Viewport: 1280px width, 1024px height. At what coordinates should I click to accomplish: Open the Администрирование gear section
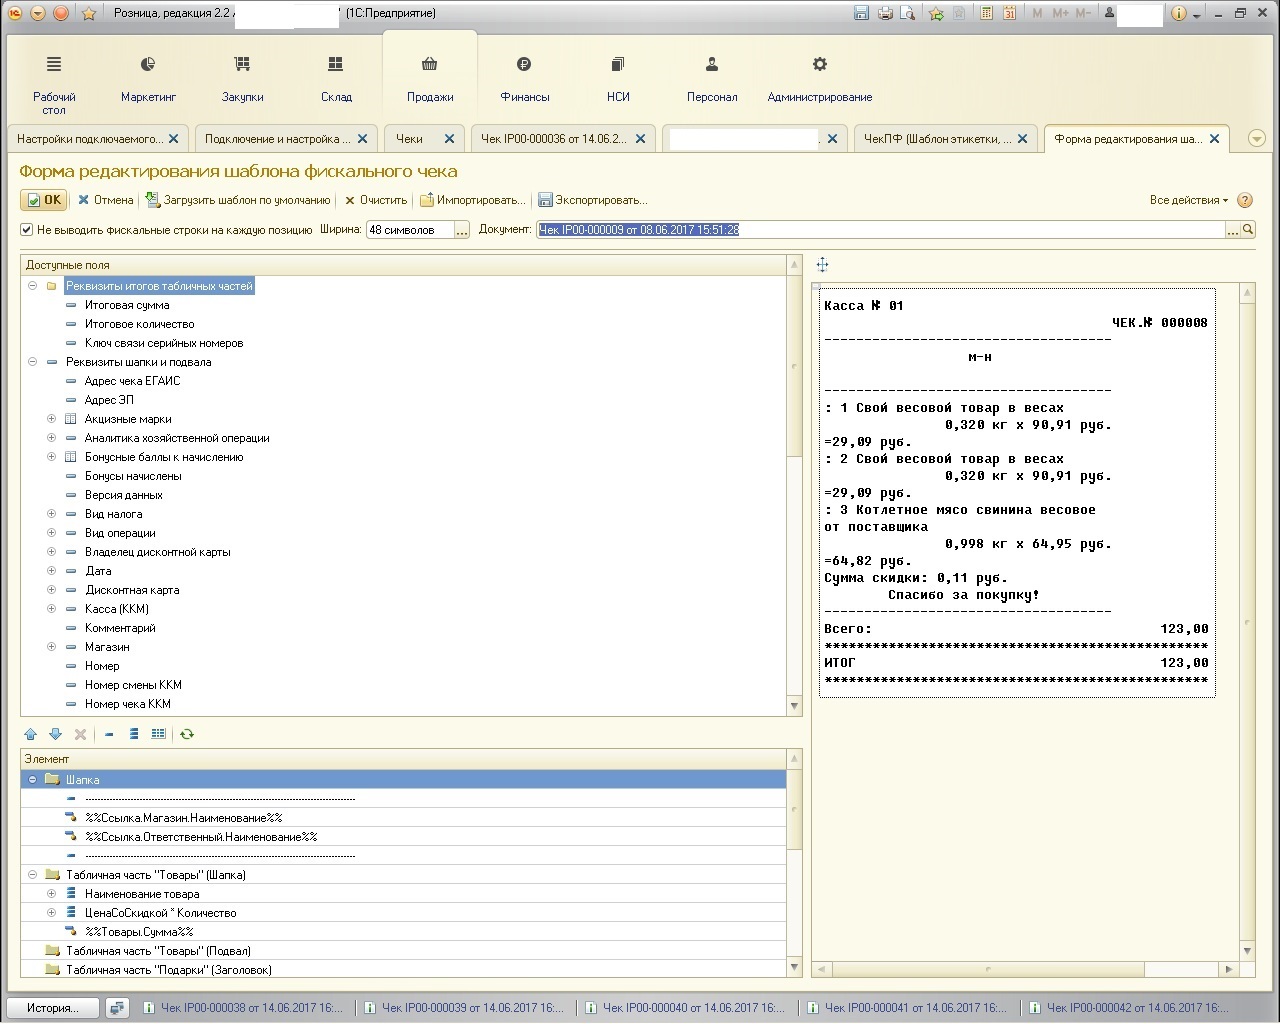(819, 79)
